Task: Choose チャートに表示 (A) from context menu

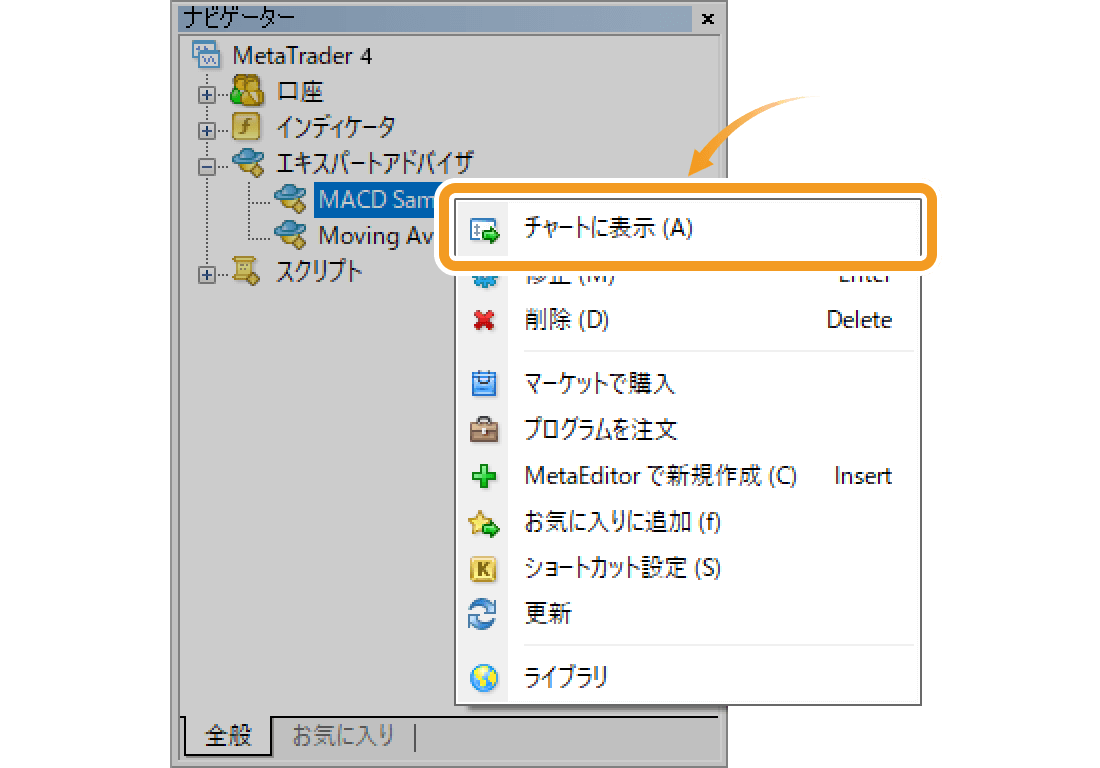Action: click(688, 228)
